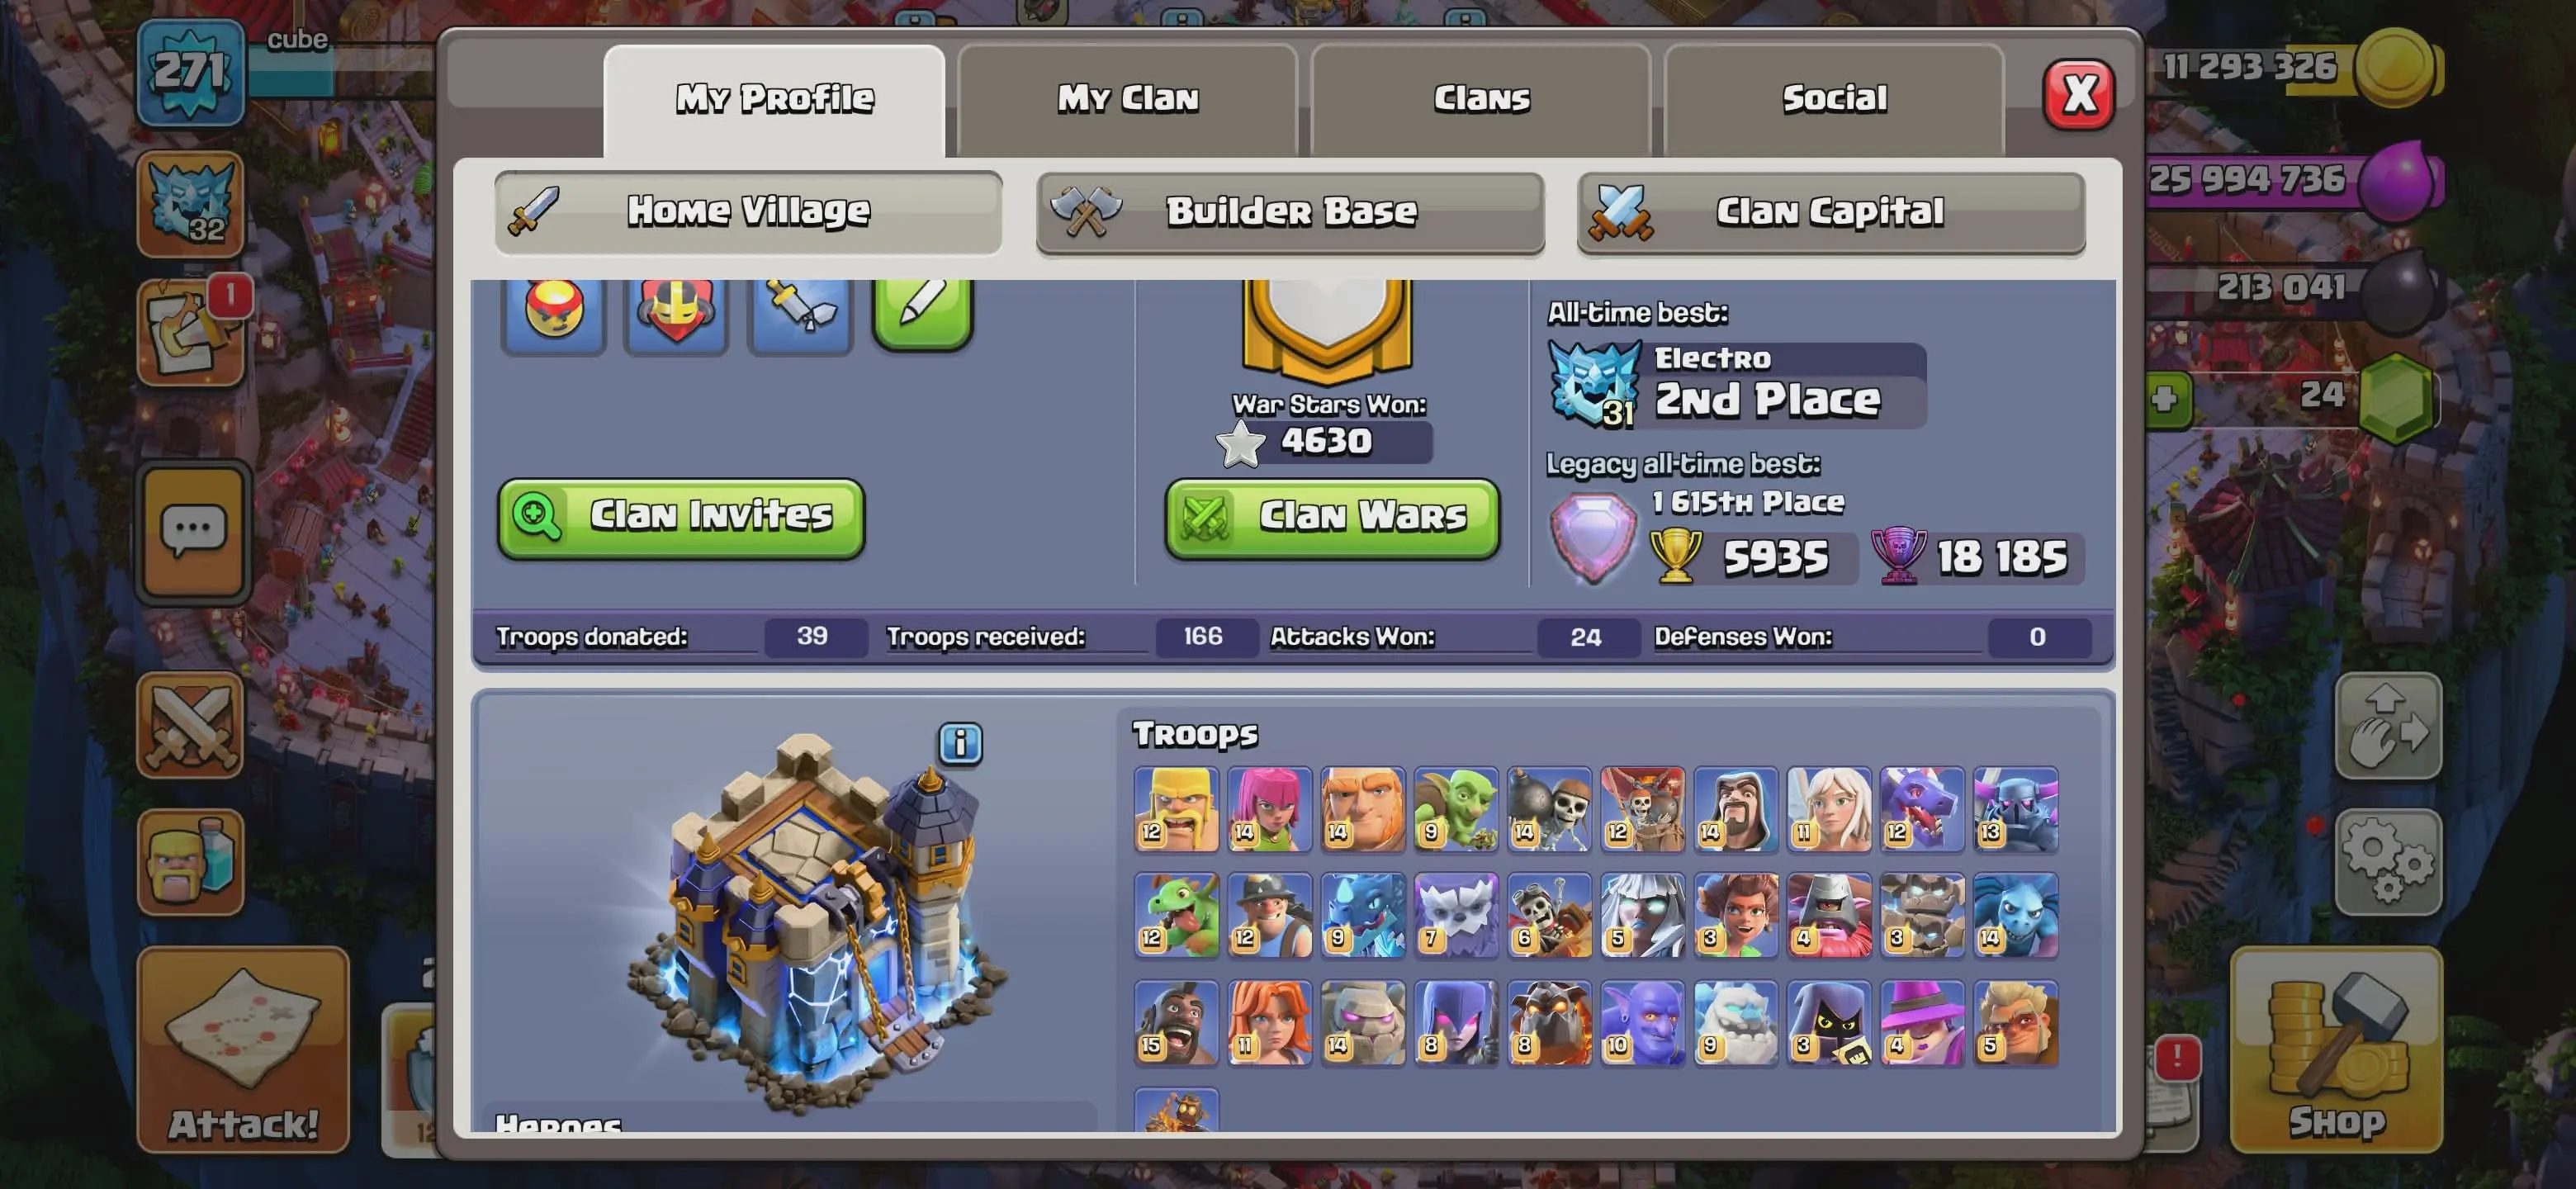Select the Barbarian troop icon
Viewport: 2576px width, 1189px height.
(x=1176, y=809)
